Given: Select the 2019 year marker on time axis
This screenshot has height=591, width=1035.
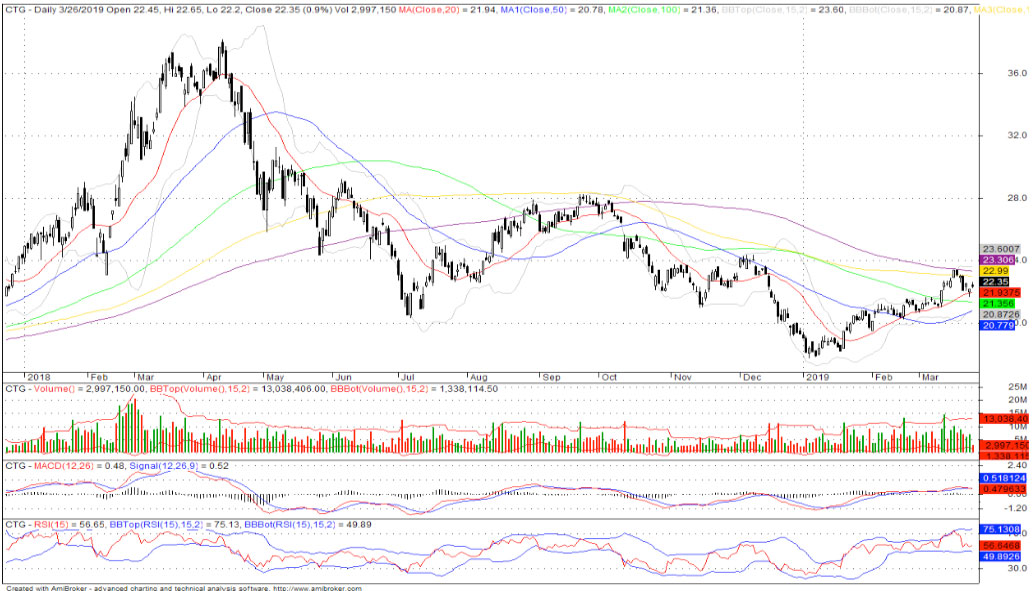Looking at the screenshot, I should (x=820, y=375).
